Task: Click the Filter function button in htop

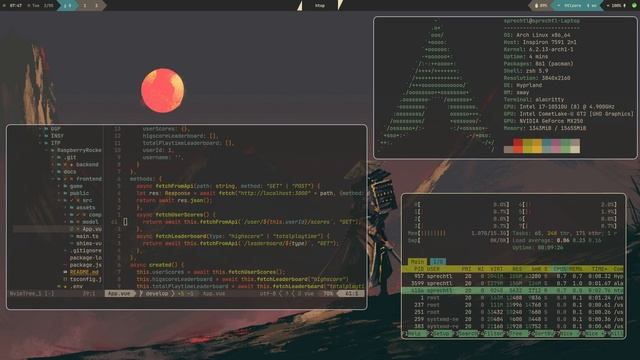Action: [x=493, y=333]
